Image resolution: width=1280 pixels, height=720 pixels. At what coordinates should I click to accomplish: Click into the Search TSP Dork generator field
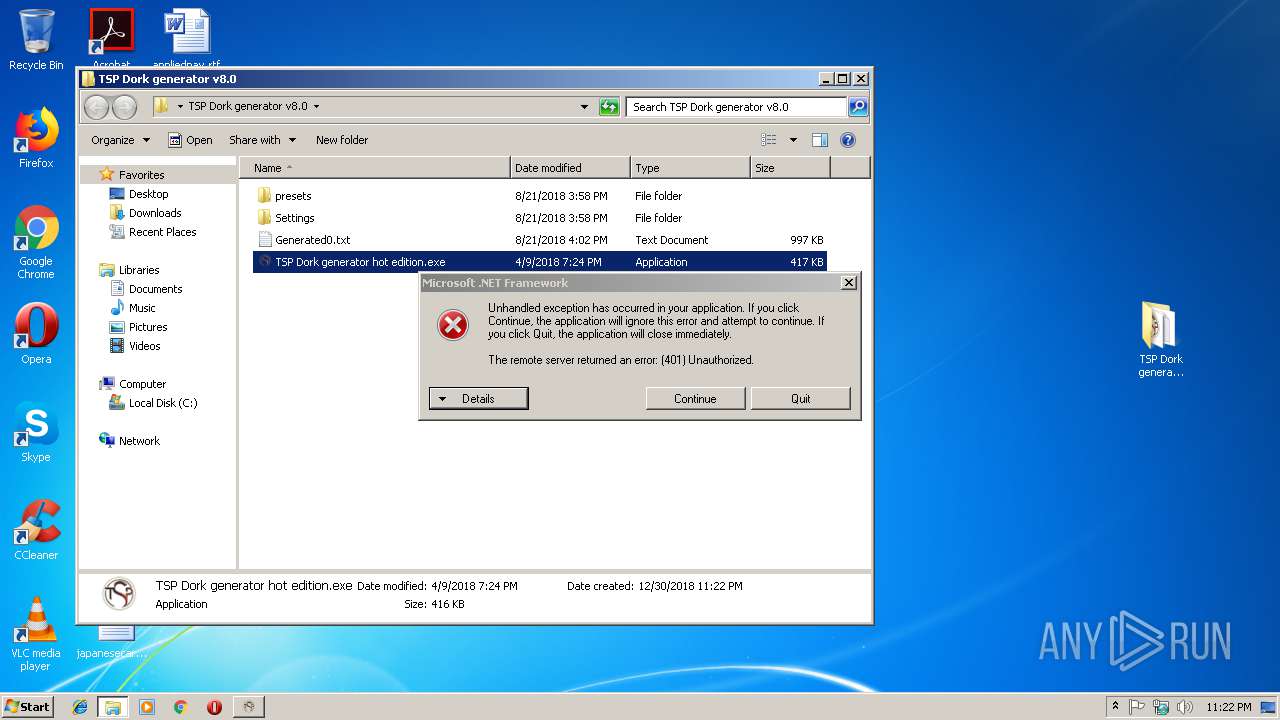(736, 107)
